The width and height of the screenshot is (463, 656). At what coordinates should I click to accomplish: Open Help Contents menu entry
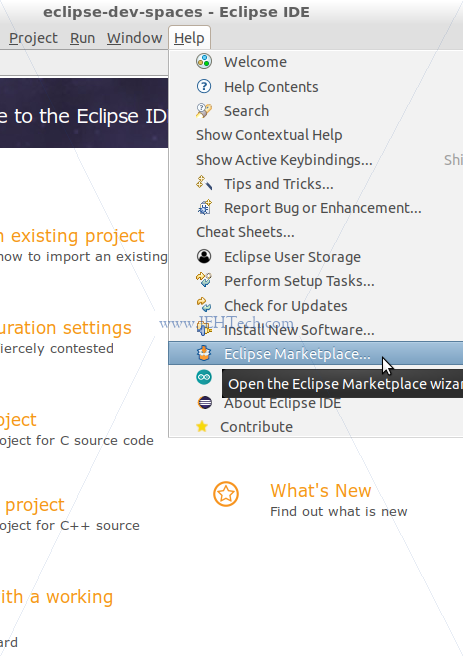[x=271, y=87]
